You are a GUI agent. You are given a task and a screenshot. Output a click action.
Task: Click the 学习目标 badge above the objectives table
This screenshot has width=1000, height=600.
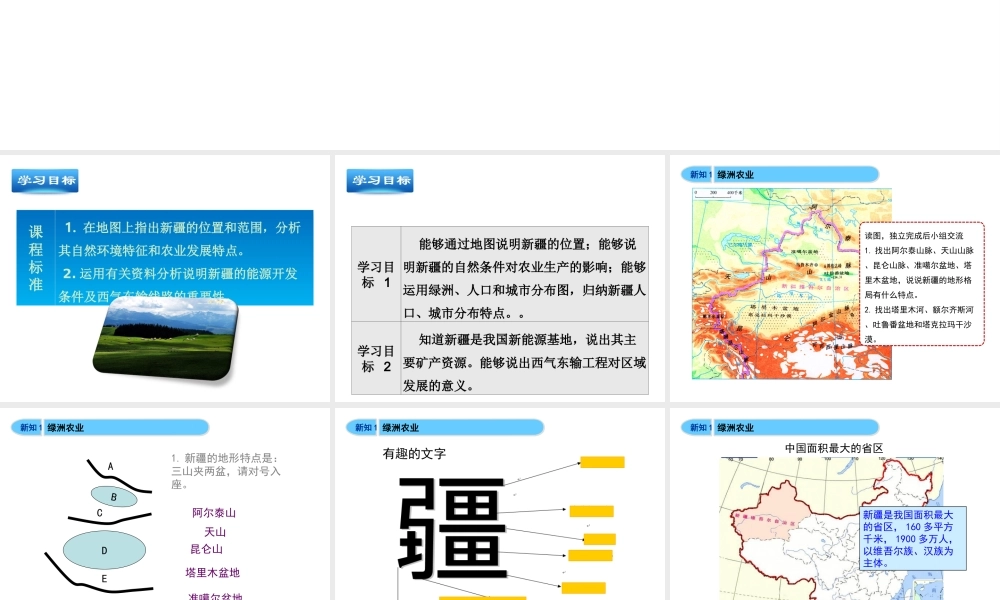click(x=380, y=180)
